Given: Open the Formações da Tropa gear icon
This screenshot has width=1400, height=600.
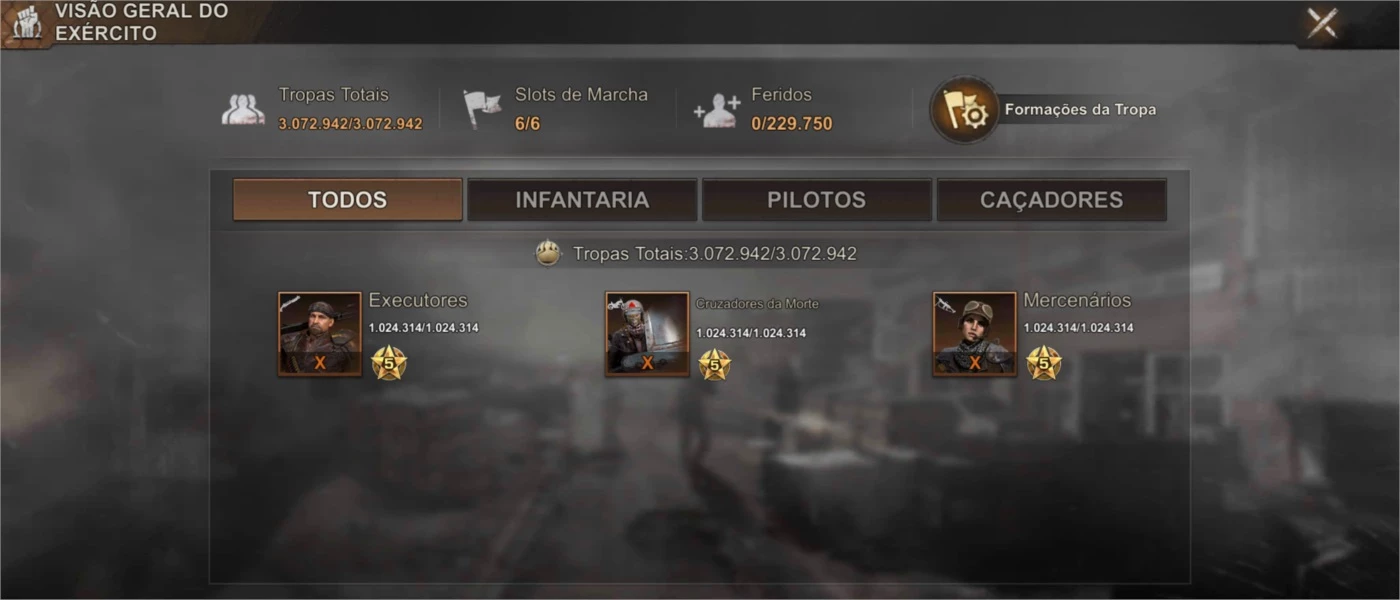Looking at the screenshot, I should (965, 110).
